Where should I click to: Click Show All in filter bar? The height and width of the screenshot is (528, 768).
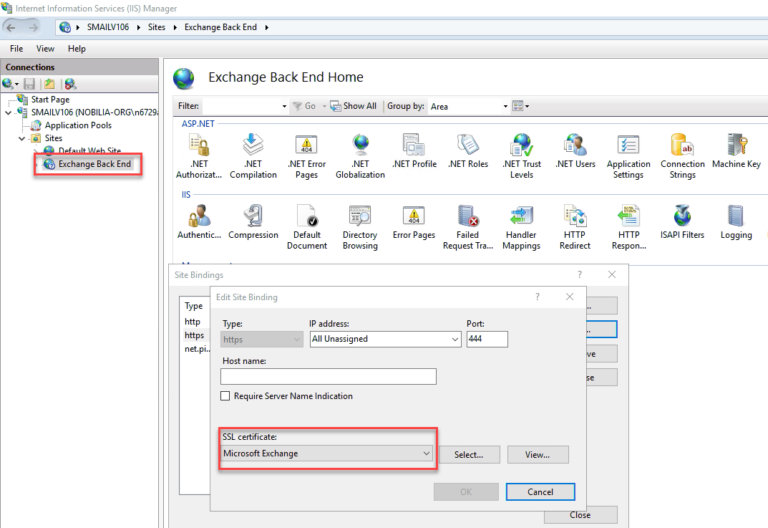353,106
